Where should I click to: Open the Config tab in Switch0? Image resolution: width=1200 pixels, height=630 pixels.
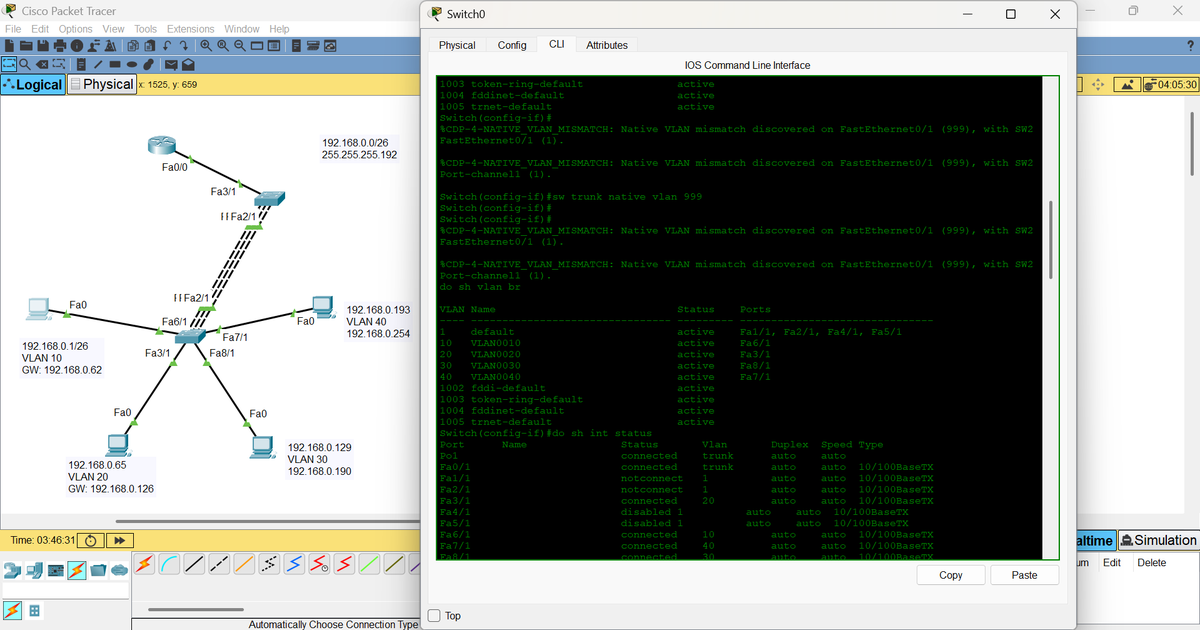coord(512,45)
